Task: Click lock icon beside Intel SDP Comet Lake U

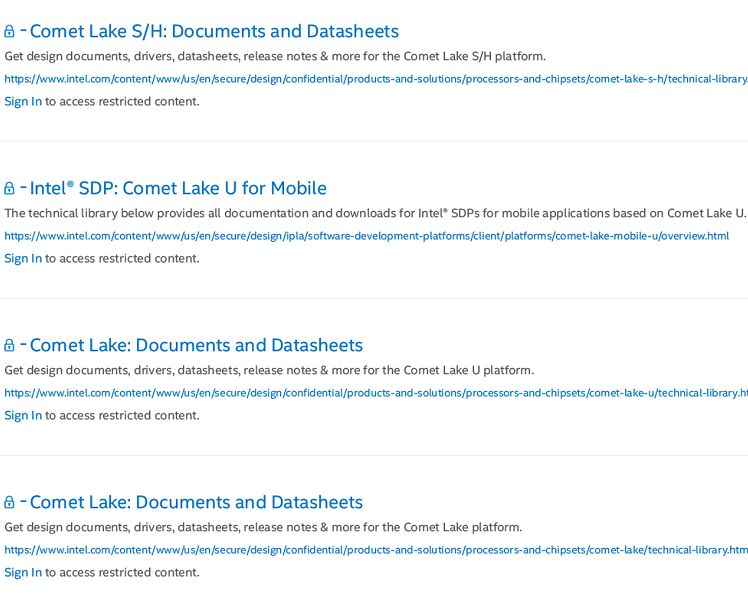Action: click(x=9, y=188)
